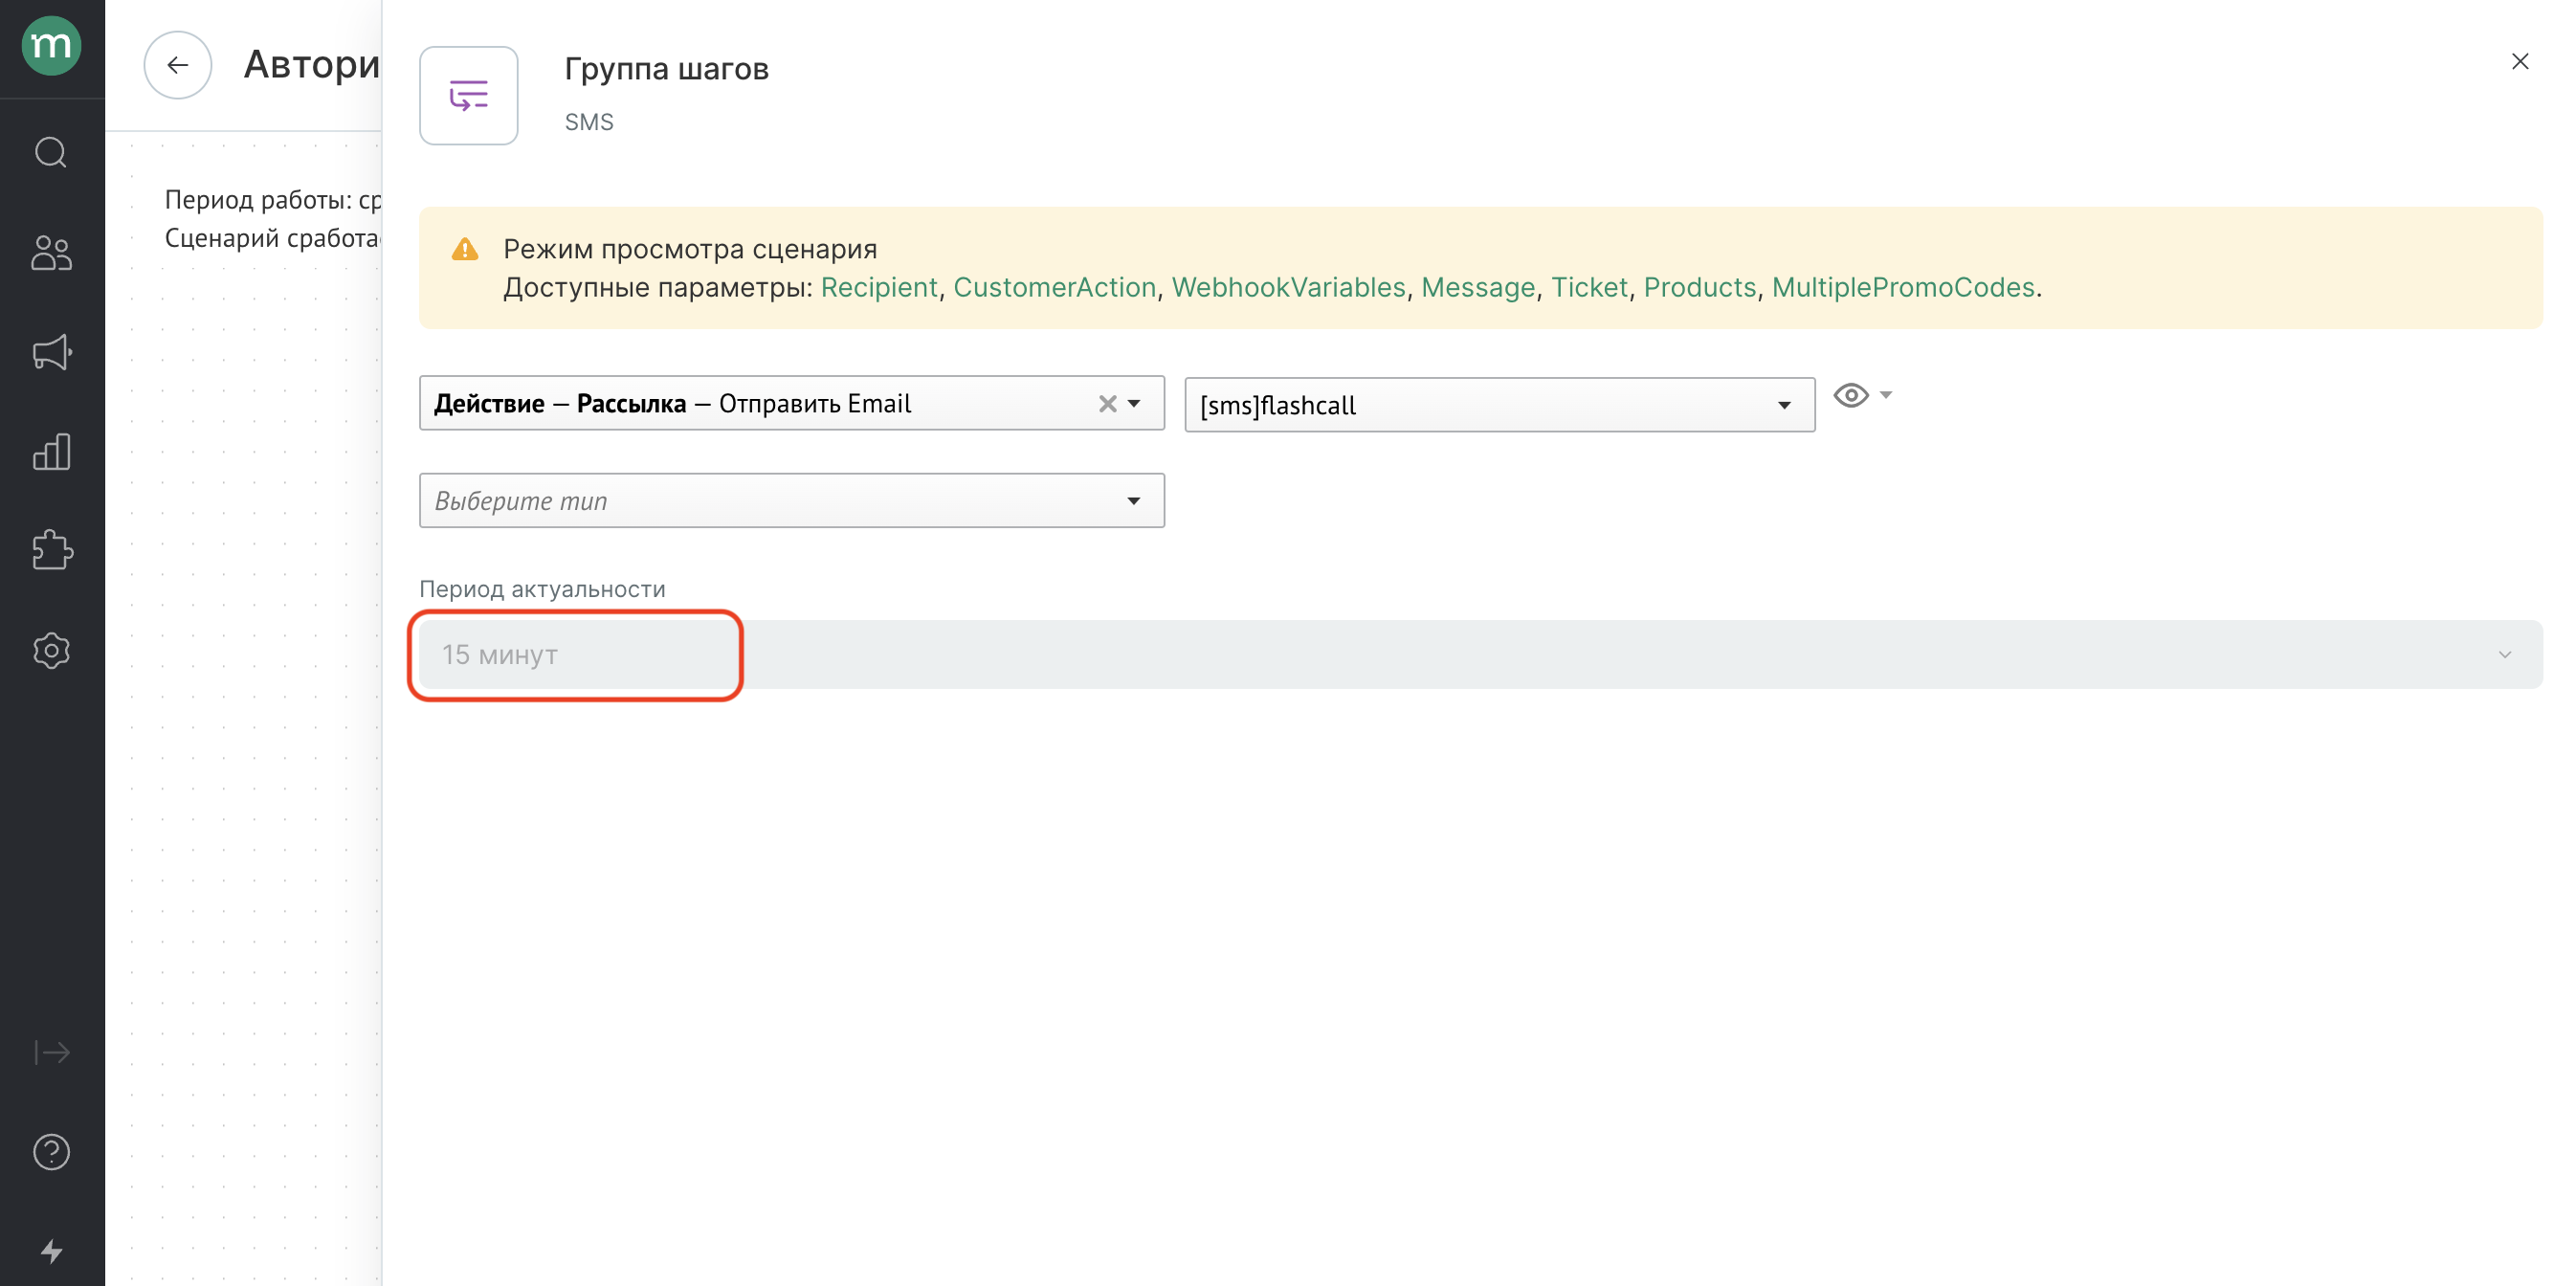
Task: Open the [sms]flashcall template dropdown
Action: (1499, 405)
